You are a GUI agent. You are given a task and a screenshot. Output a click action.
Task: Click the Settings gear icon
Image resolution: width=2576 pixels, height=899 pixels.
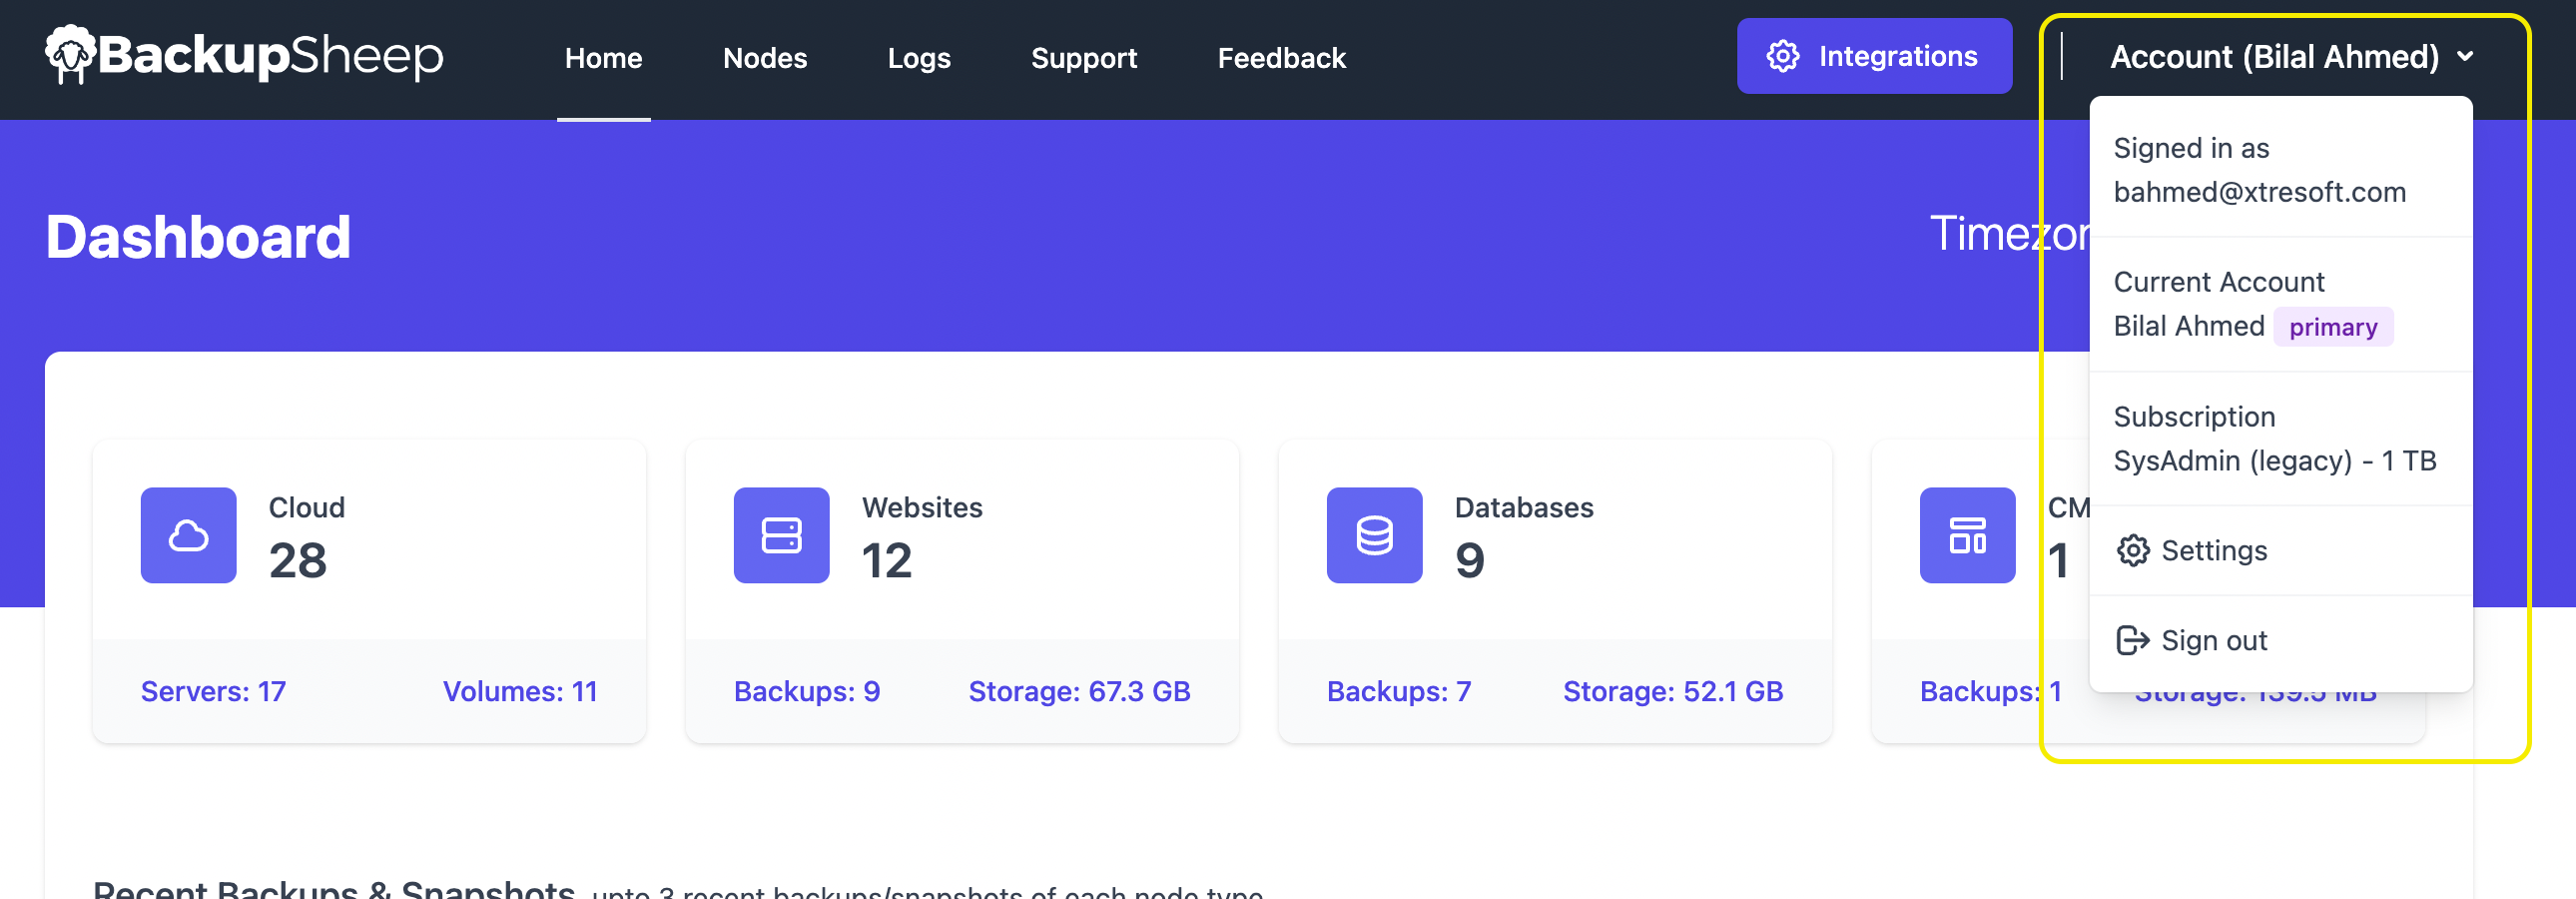(x=2132, y=551)
